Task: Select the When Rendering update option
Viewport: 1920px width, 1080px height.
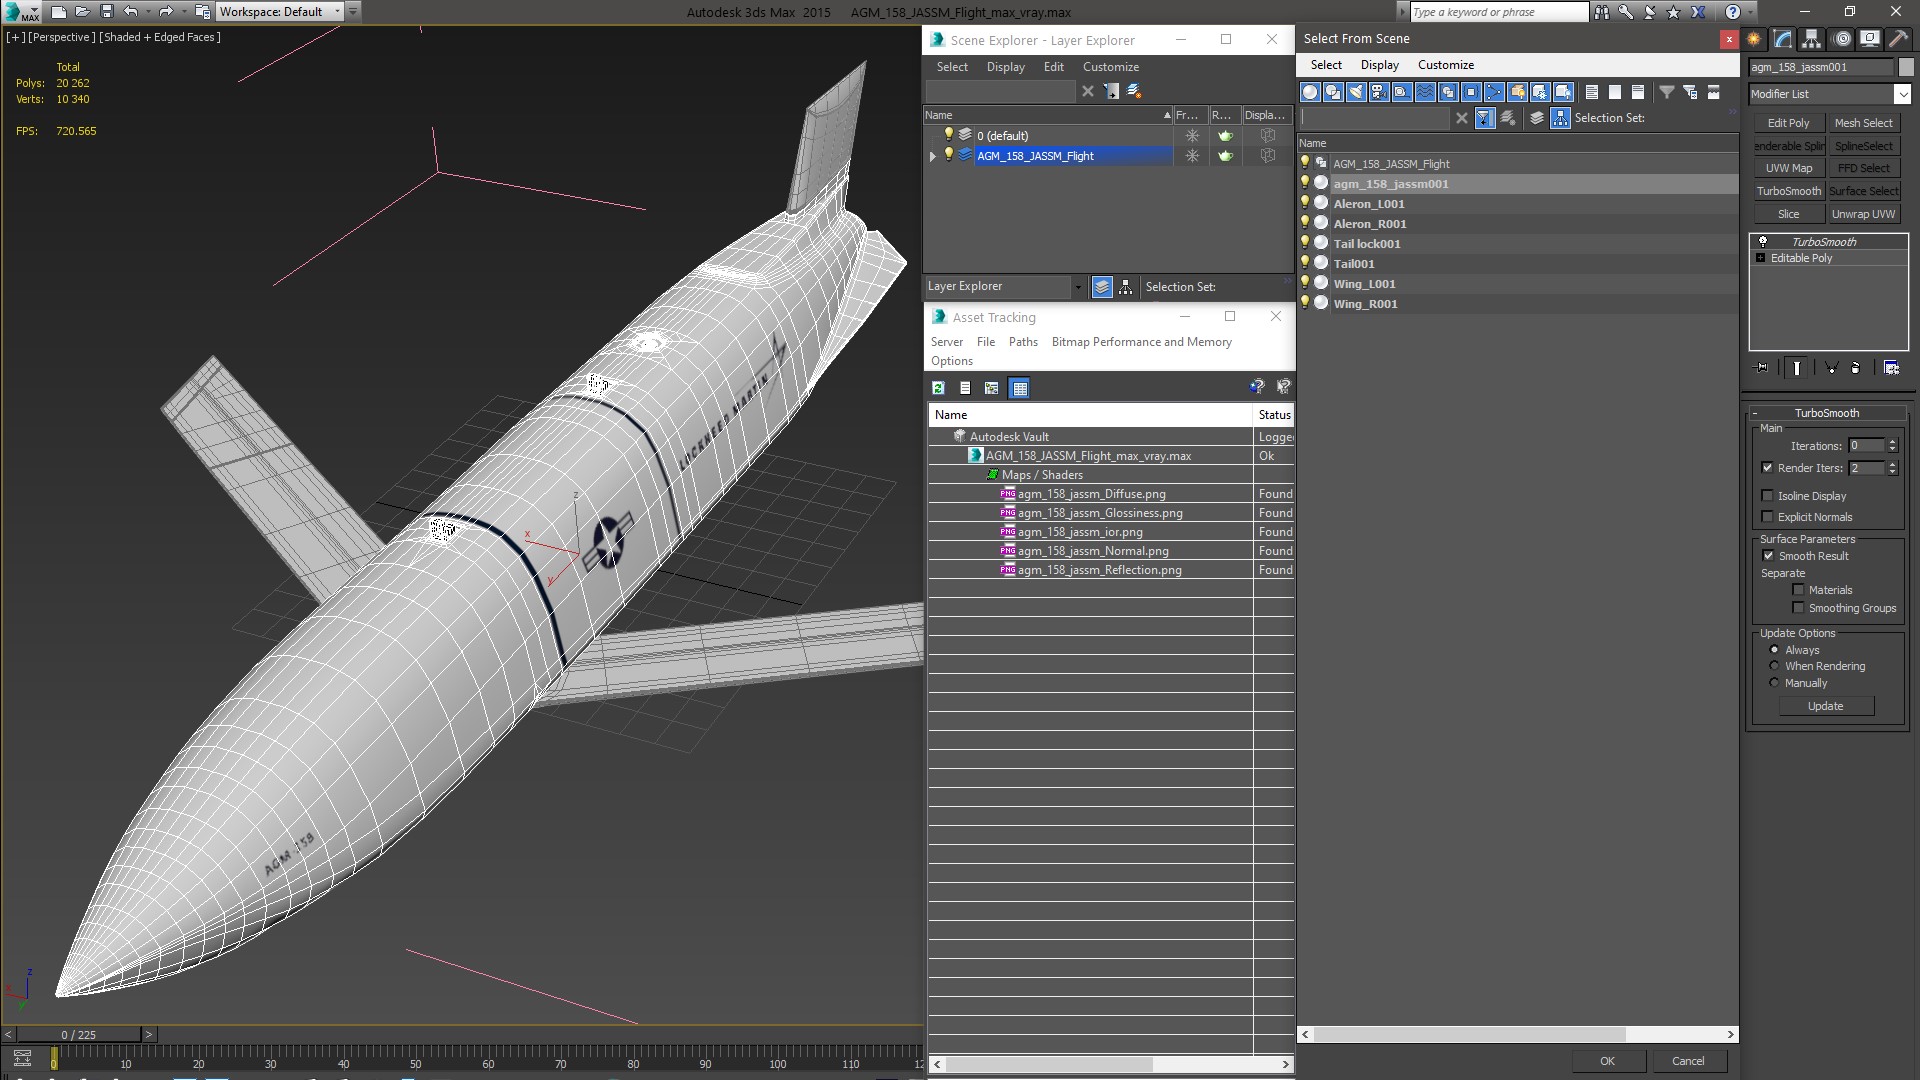Action: pyautogui.click(x=1774, y=666)
